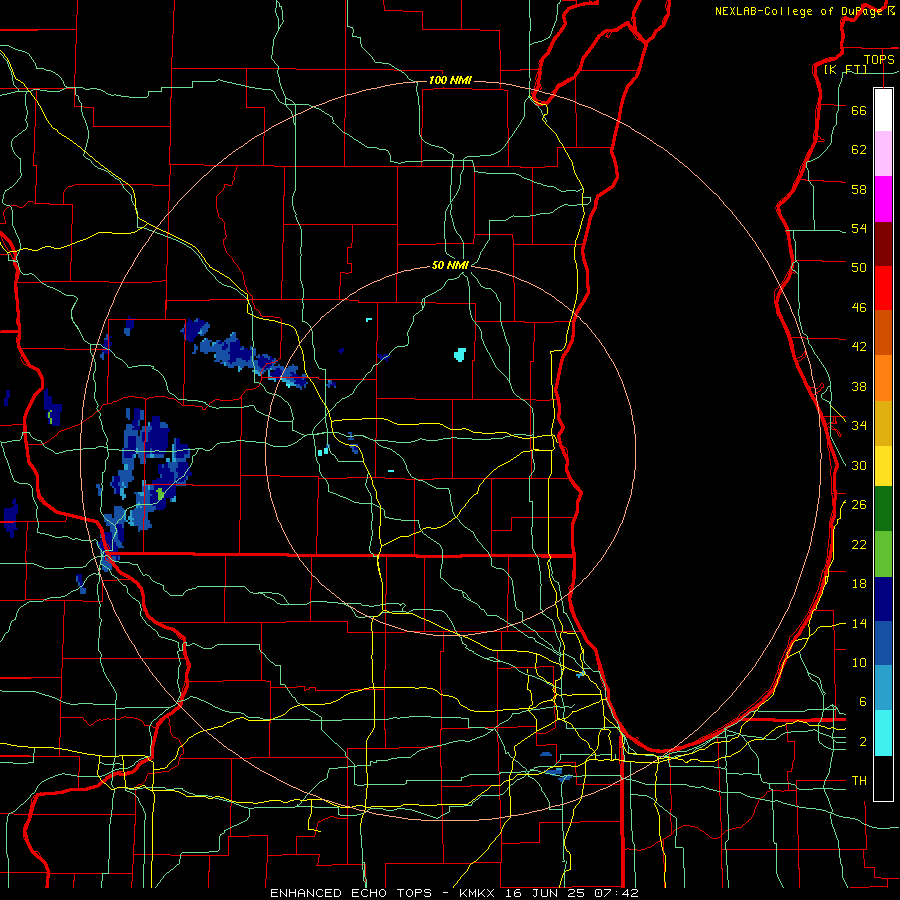Click the light green echo core in western cluster
Screen dimensions: 900x900
pyautogui.click(x=161, y=494)
